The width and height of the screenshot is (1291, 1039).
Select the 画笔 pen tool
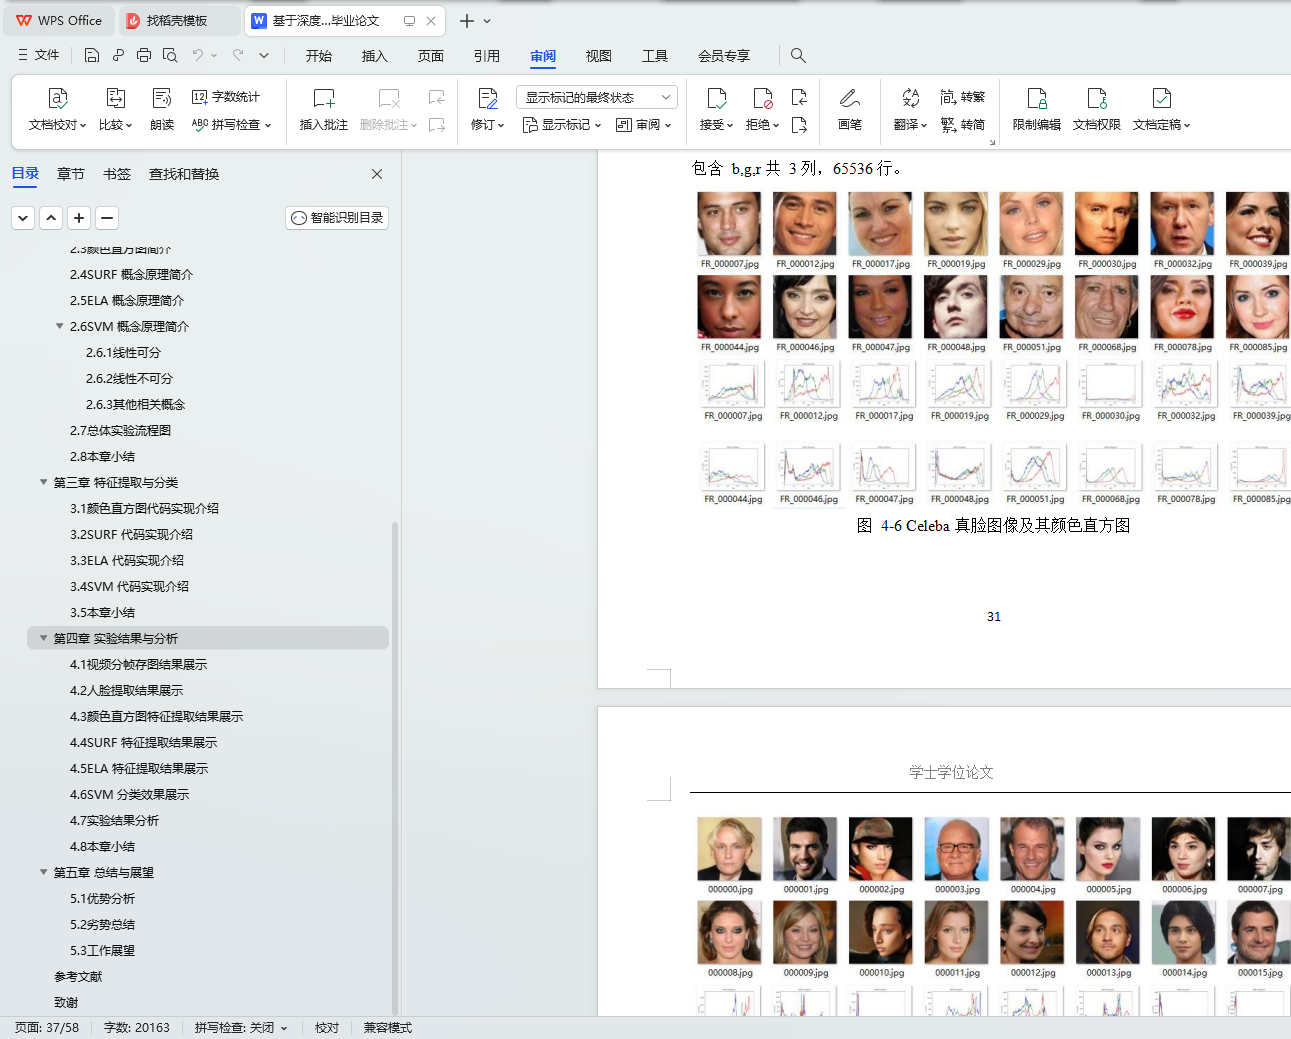coord(850,110)
